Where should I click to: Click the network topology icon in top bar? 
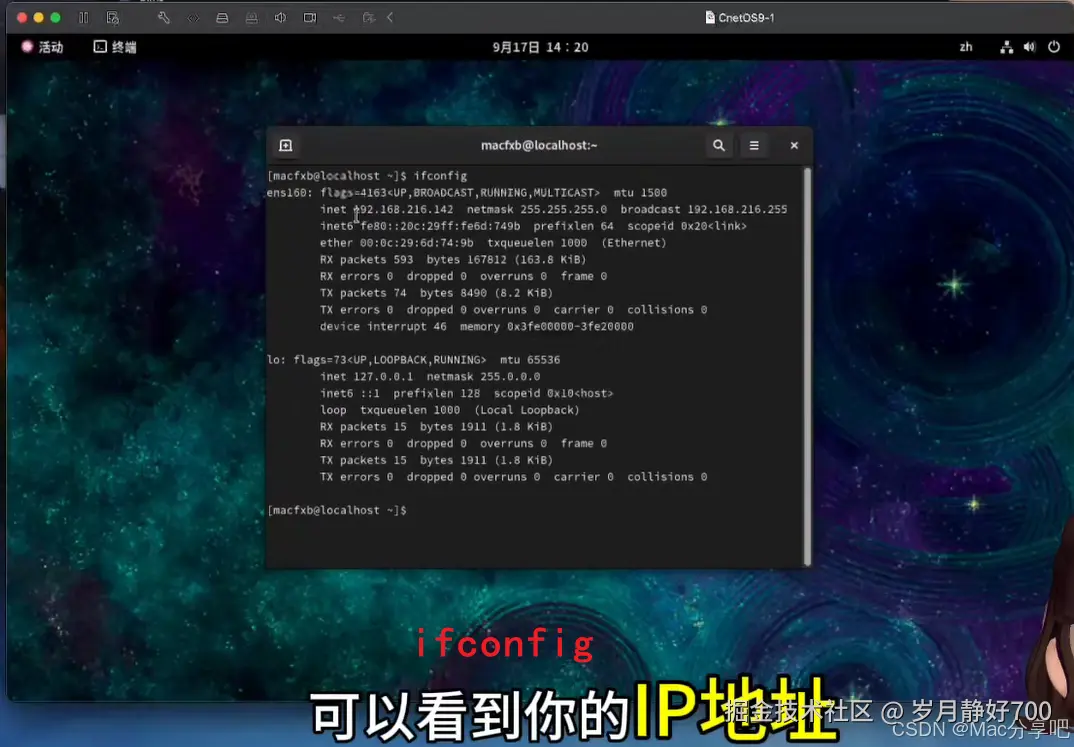click(x=1007, y=46)
